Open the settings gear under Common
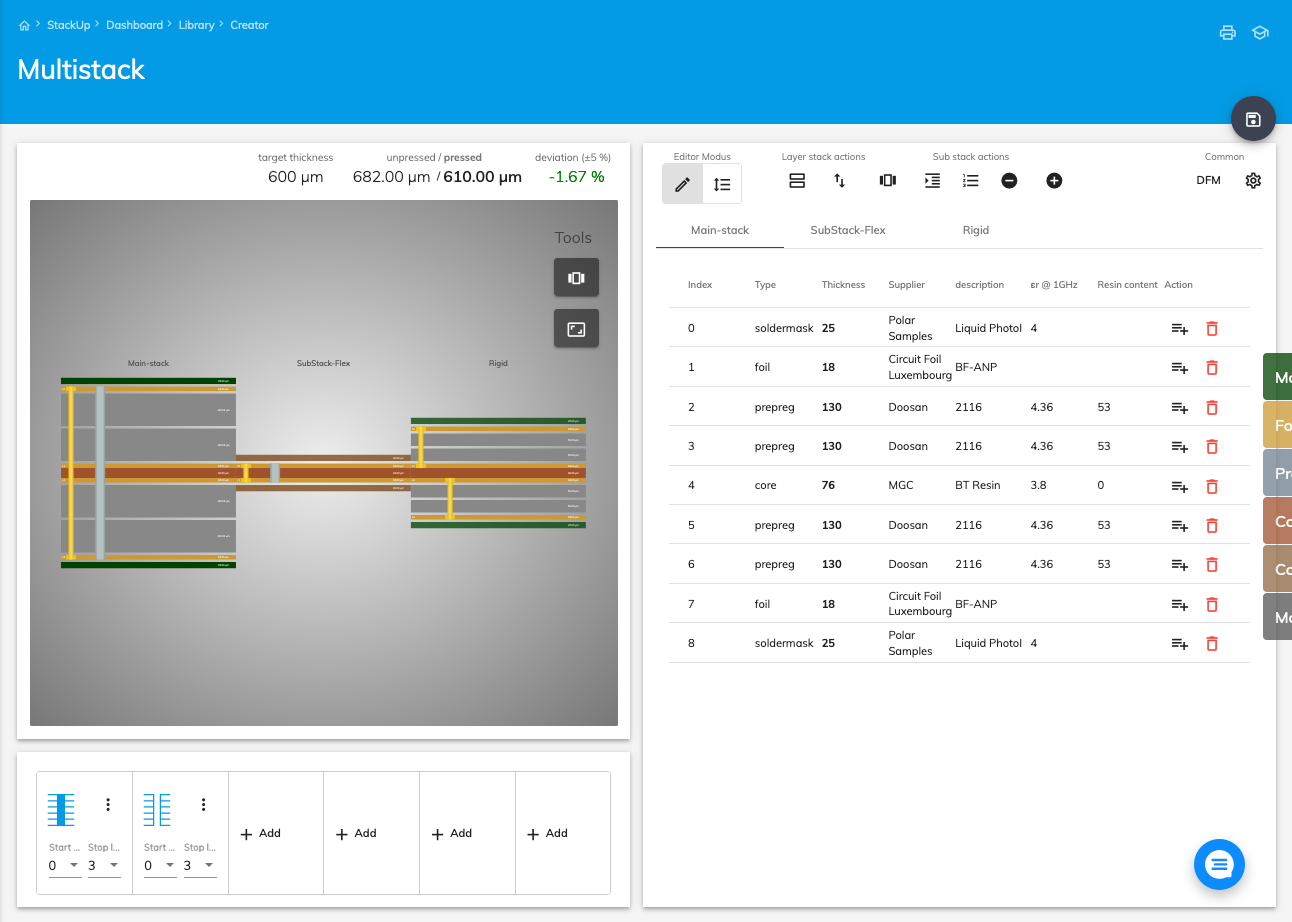The image size is (1292, 922). 1253,181
